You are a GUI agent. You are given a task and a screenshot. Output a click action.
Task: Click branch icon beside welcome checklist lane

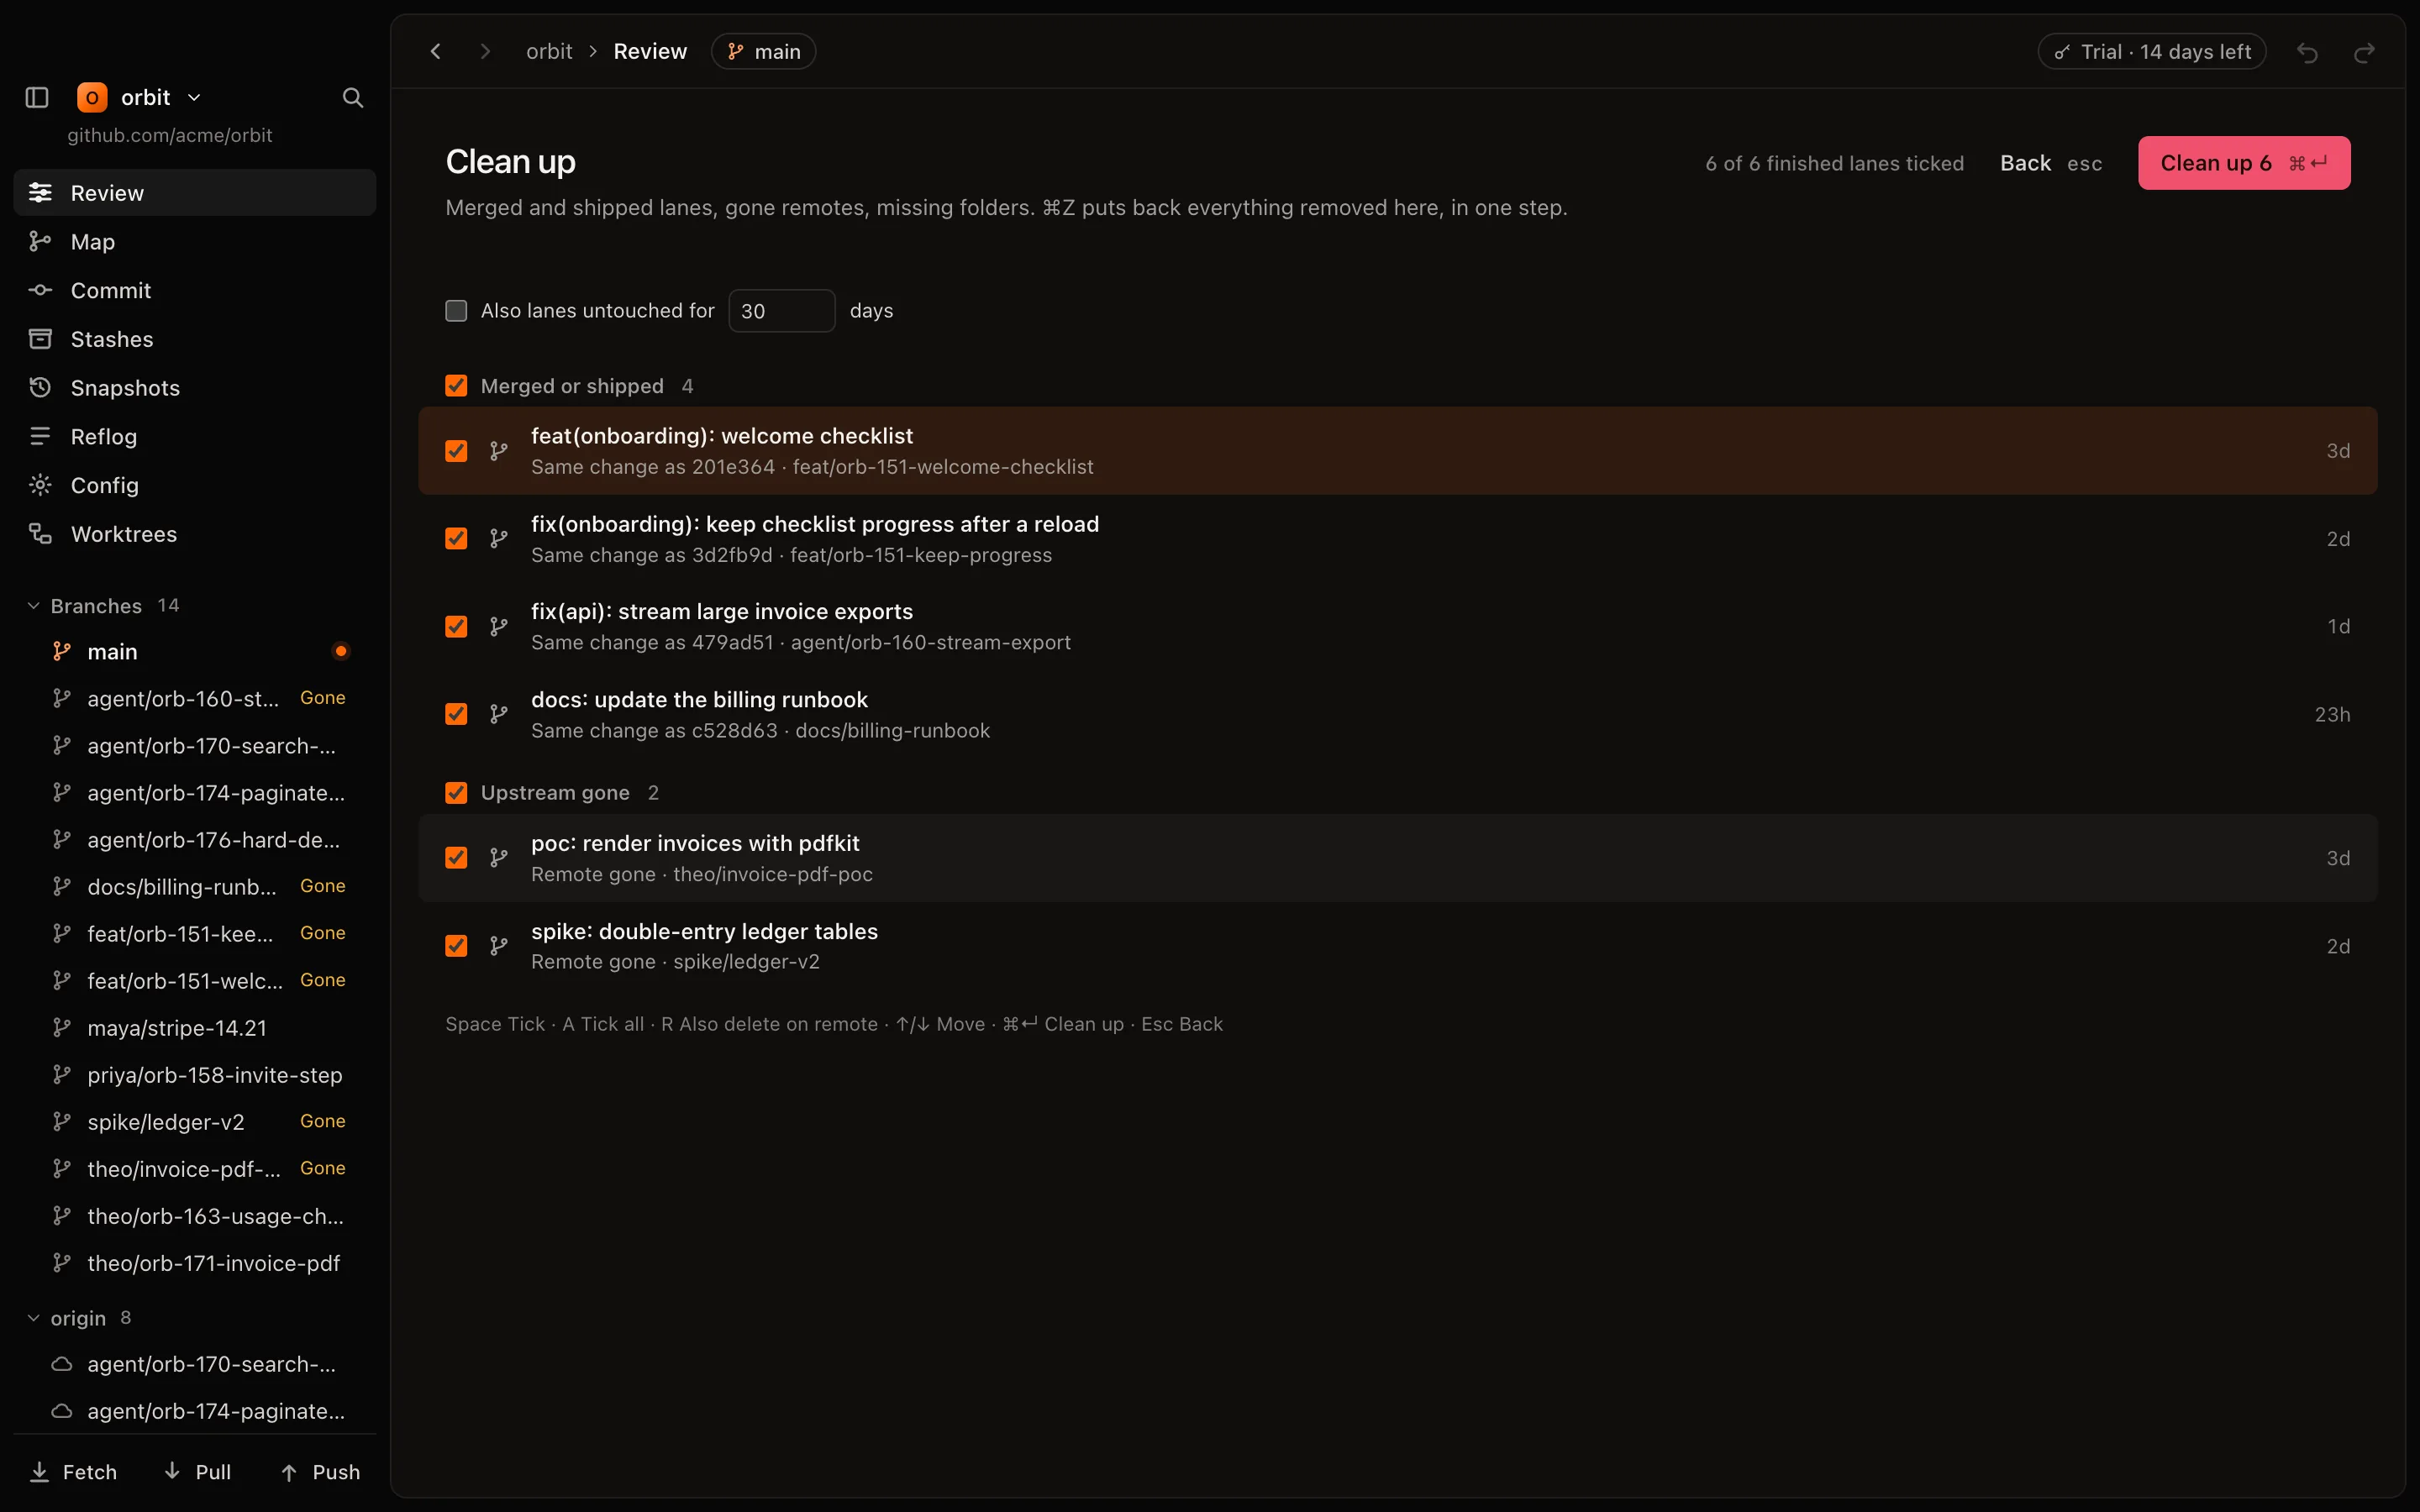[x=499, y=451]
